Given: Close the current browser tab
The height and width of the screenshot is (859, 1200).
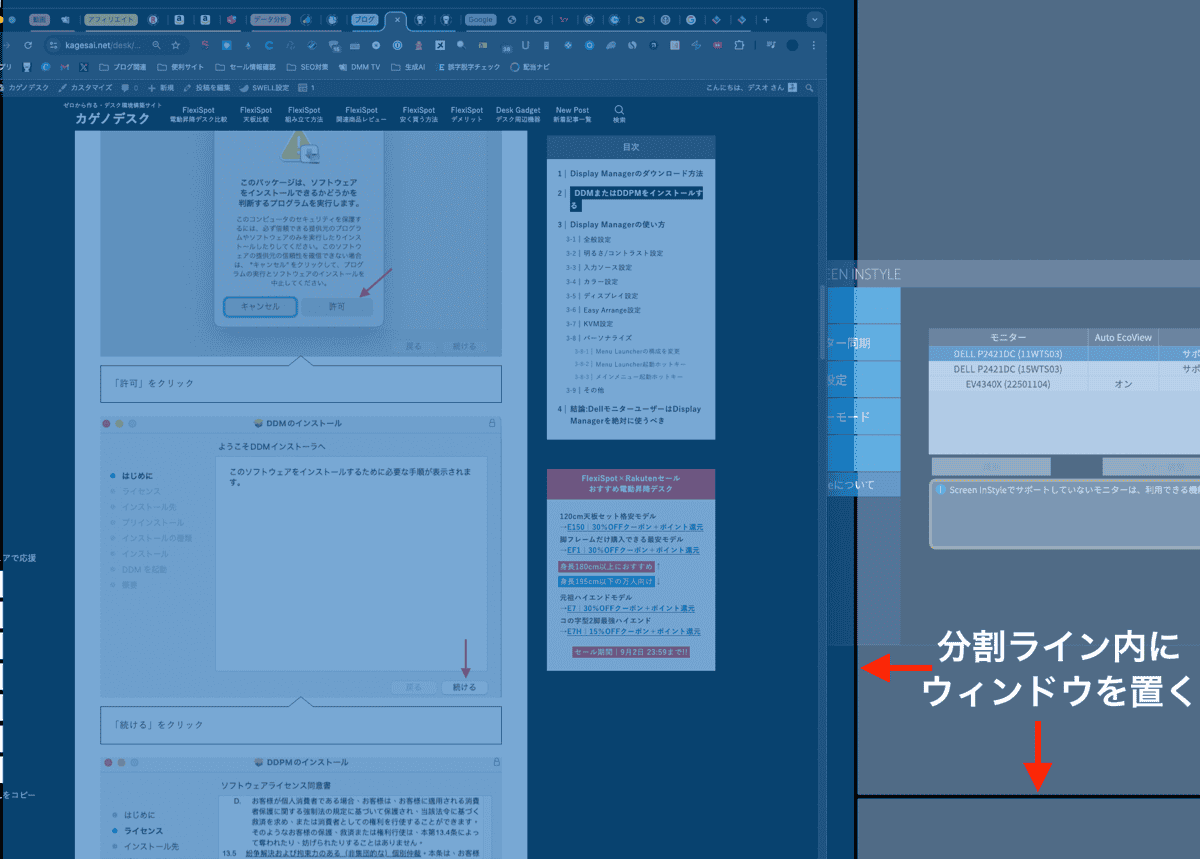Looking at the screenshot, I should [x=397, y=19].
